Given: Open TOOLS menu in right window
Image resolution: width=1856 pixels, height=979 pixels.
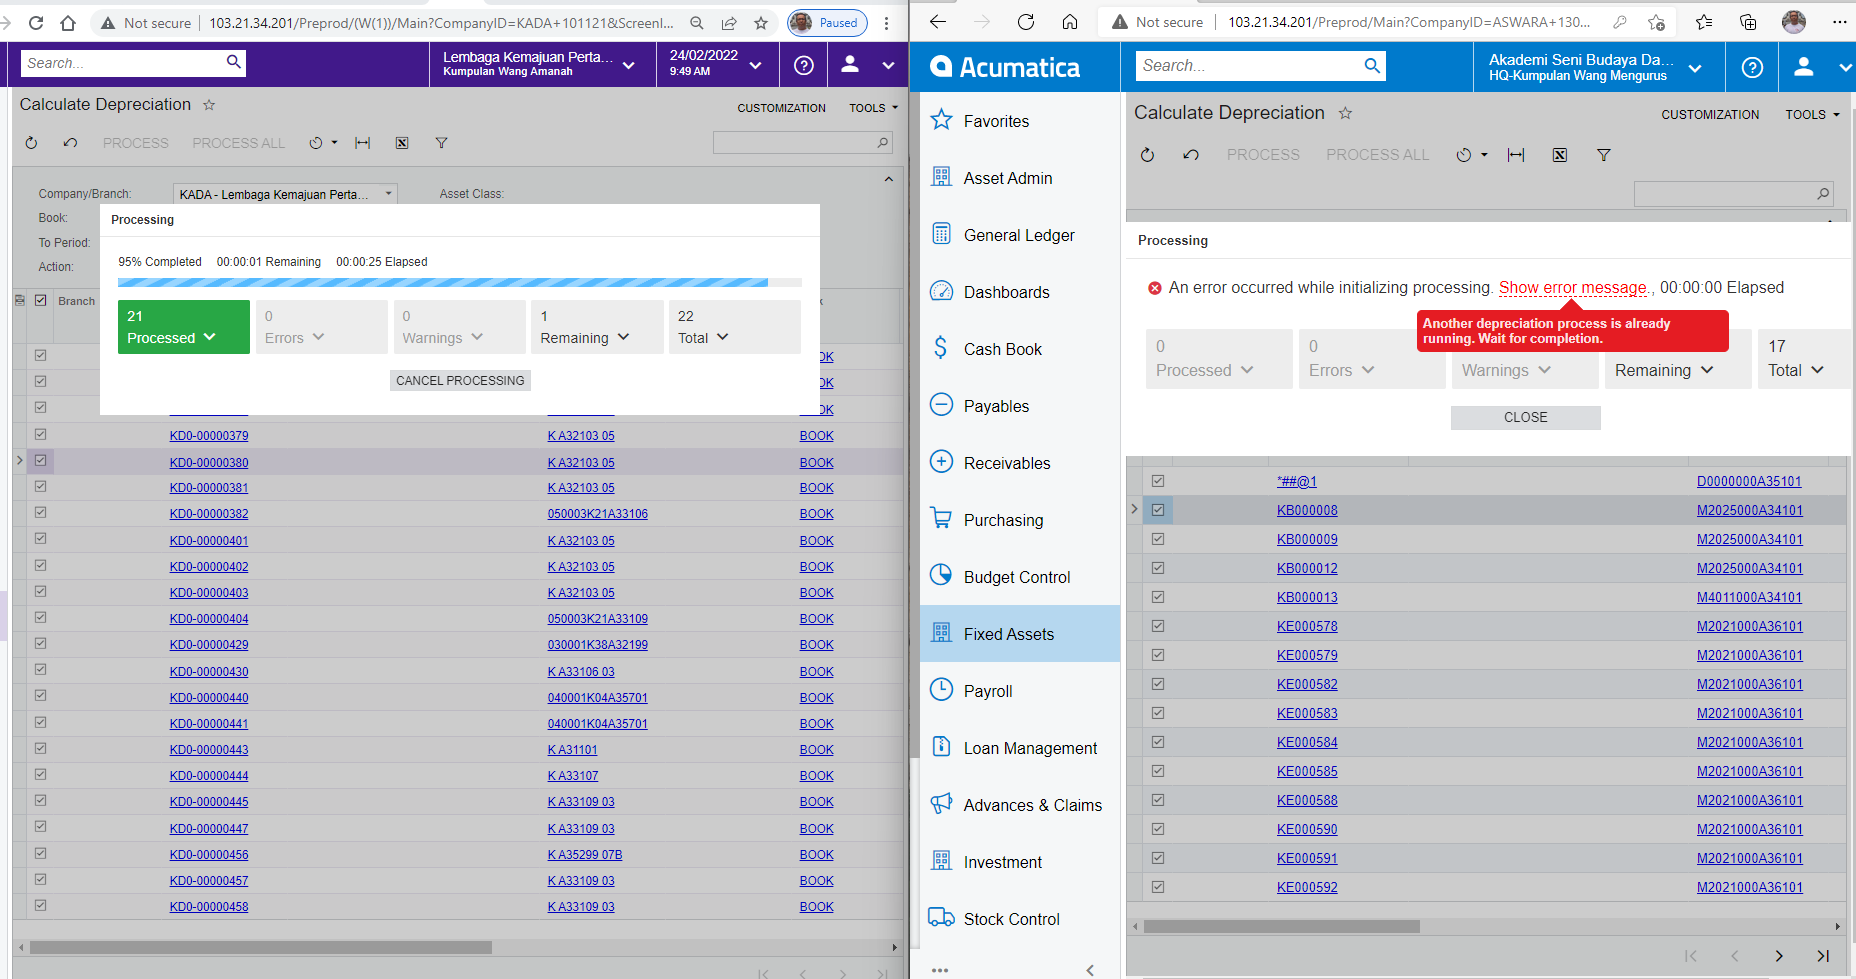Looking at the screenshot, I should (x=1812, y=115).
